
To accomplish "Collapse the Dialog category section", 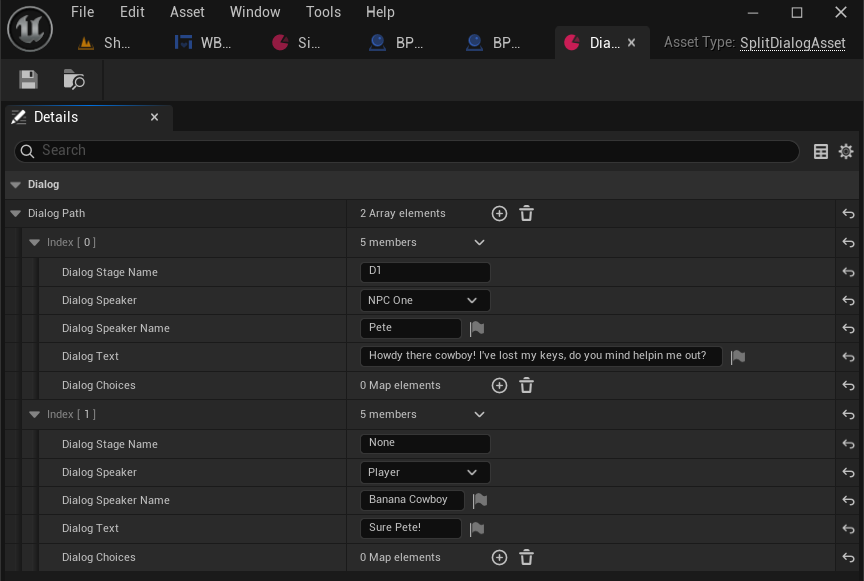I will (x=15, y=185).
